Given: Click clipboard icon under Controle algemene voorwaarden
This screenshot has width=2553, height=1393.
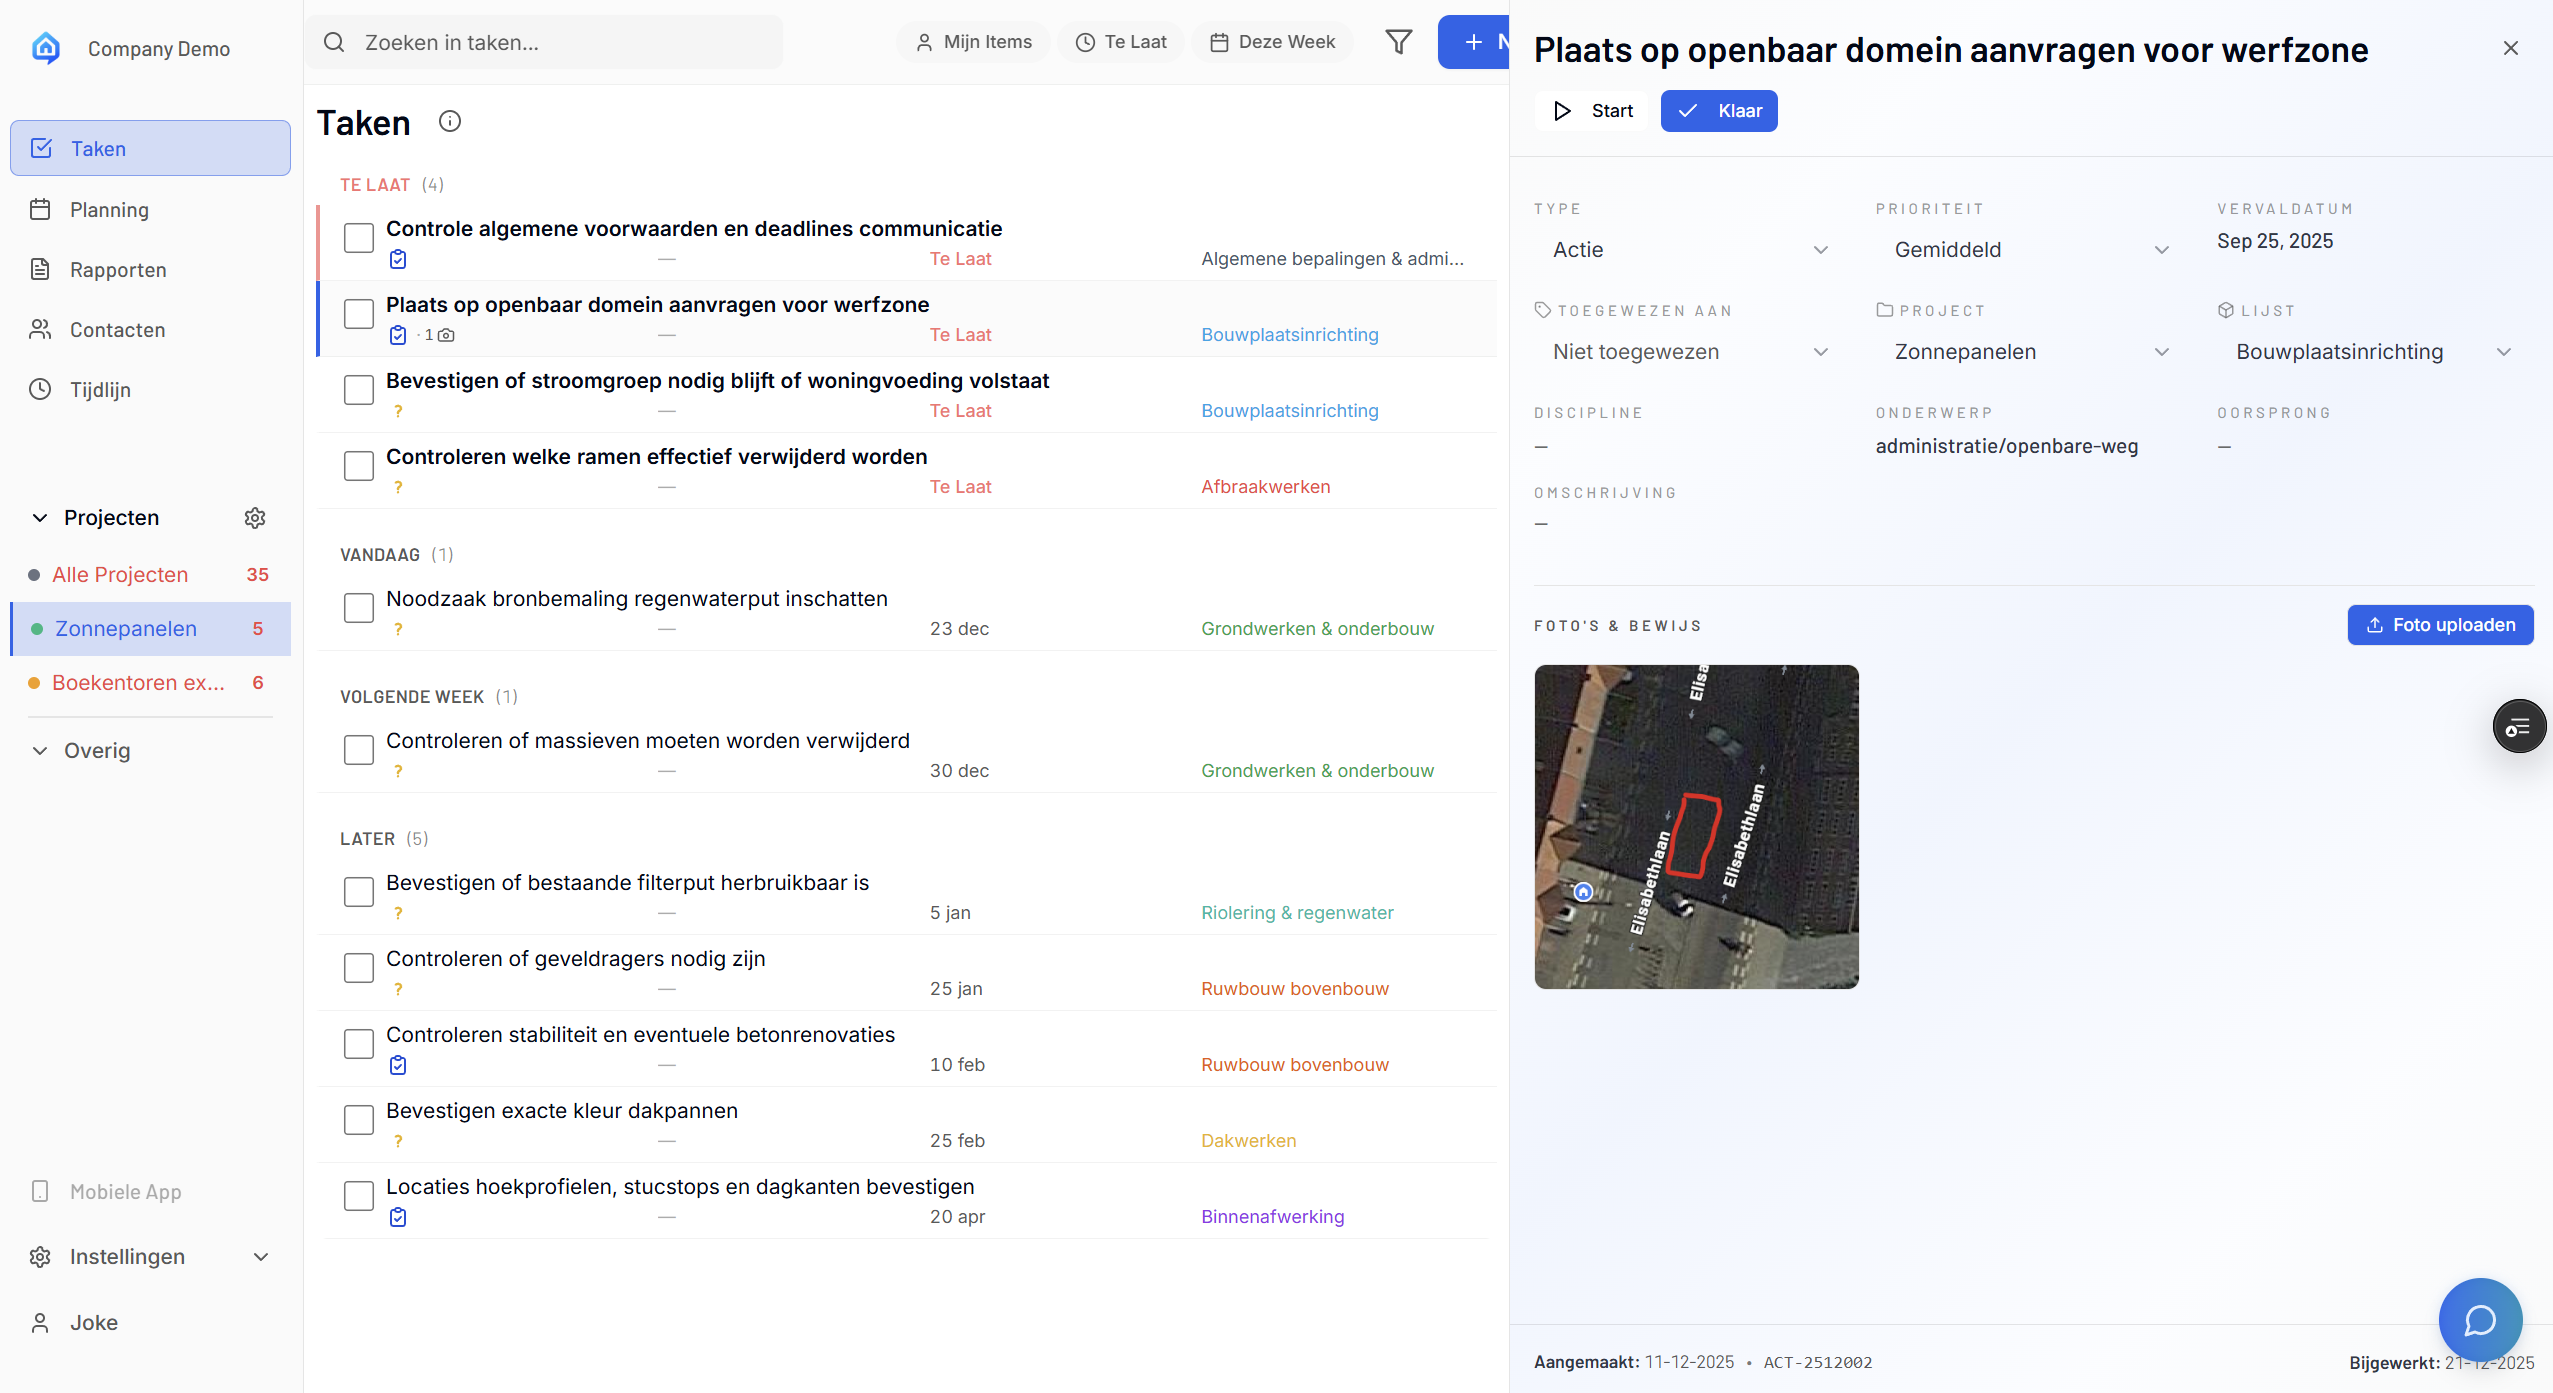Looking at the screenshot, I should click(x=398, y=260).
